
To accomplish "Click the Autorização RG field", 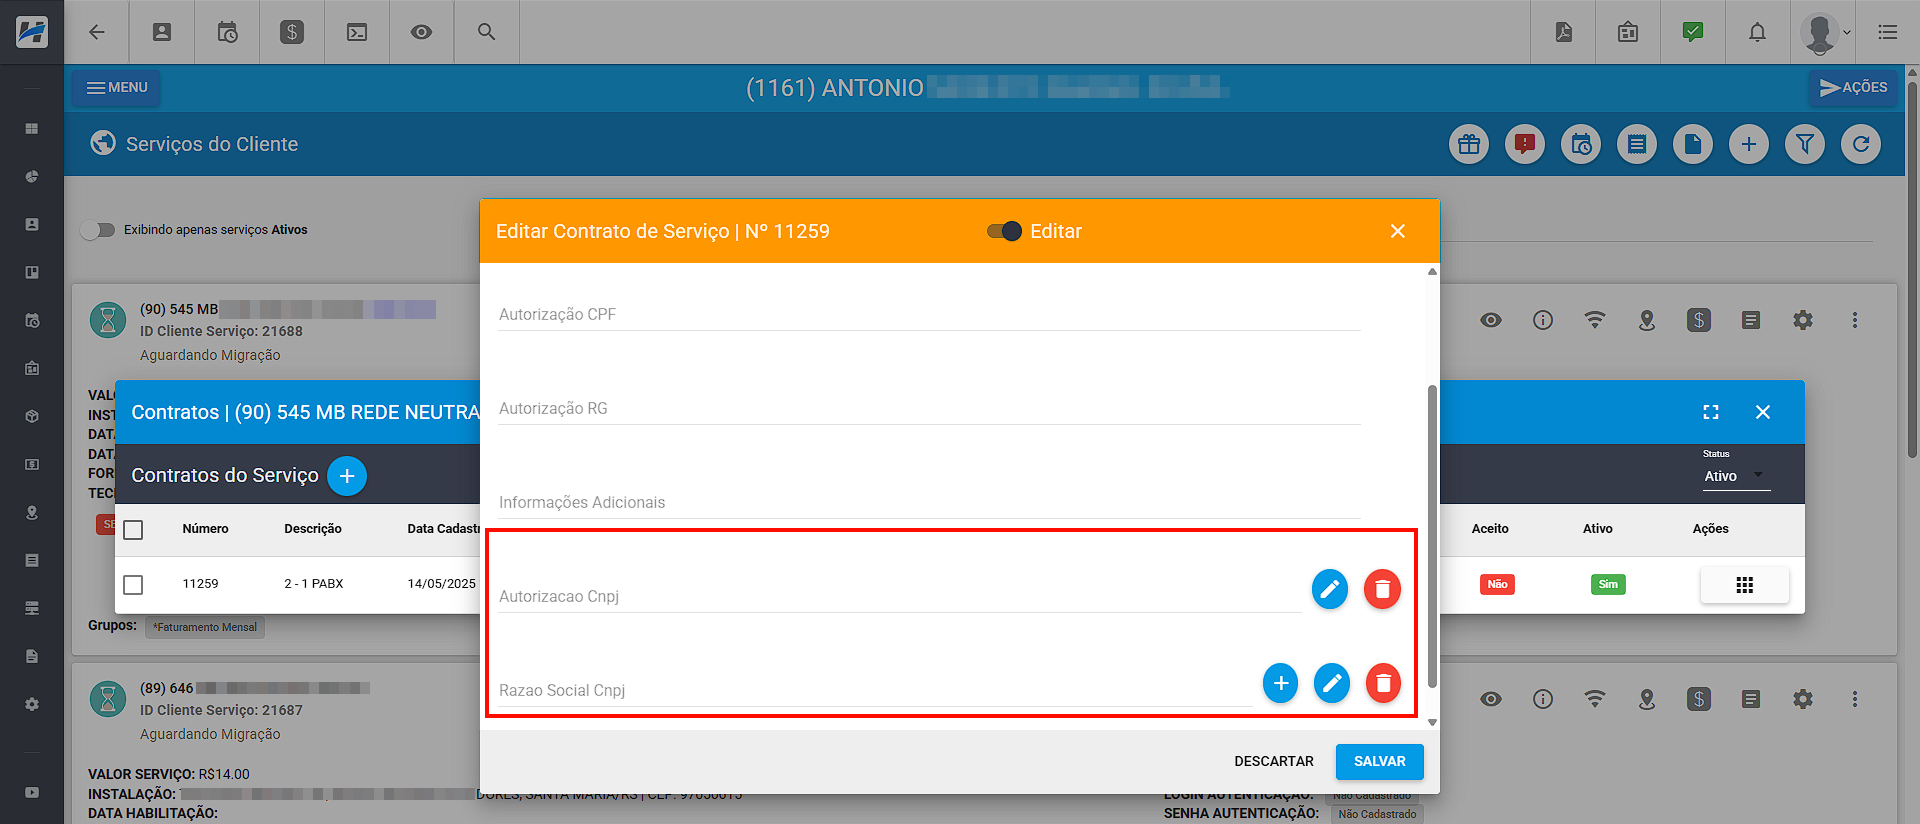I will click(x=929, y=408).
